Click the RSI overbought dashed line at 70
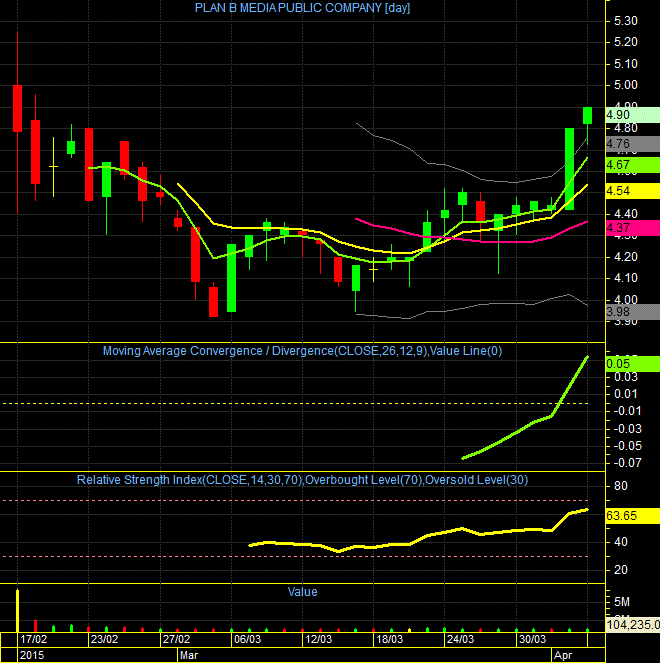 coord(296,500)
